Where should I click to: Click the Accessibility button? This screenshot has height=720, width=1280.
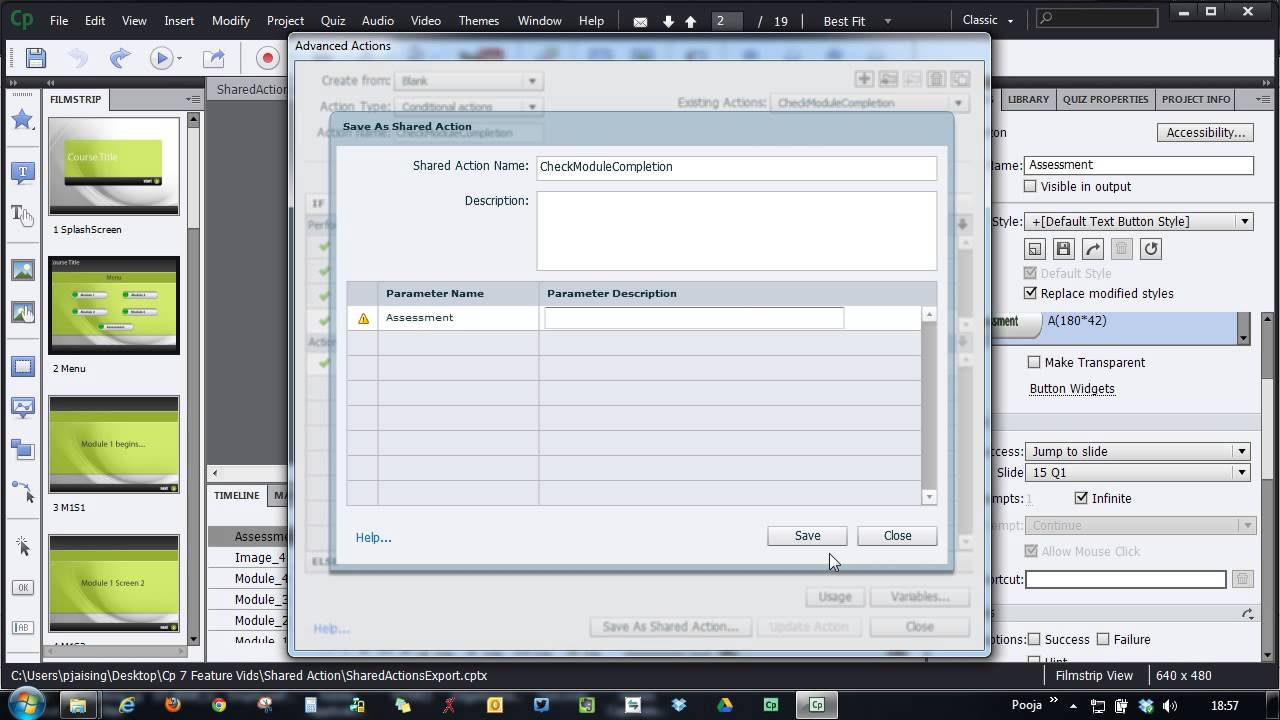(x=1206, y=132)
